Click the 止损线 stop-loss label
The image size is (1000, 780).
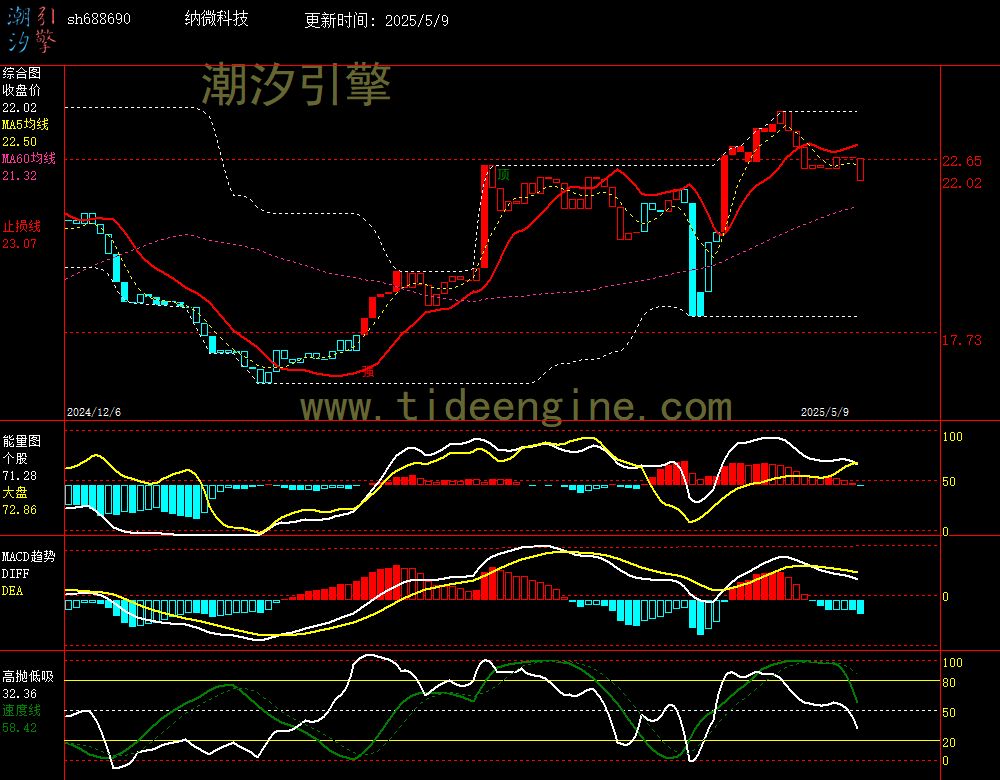click(x=22, y=226)
